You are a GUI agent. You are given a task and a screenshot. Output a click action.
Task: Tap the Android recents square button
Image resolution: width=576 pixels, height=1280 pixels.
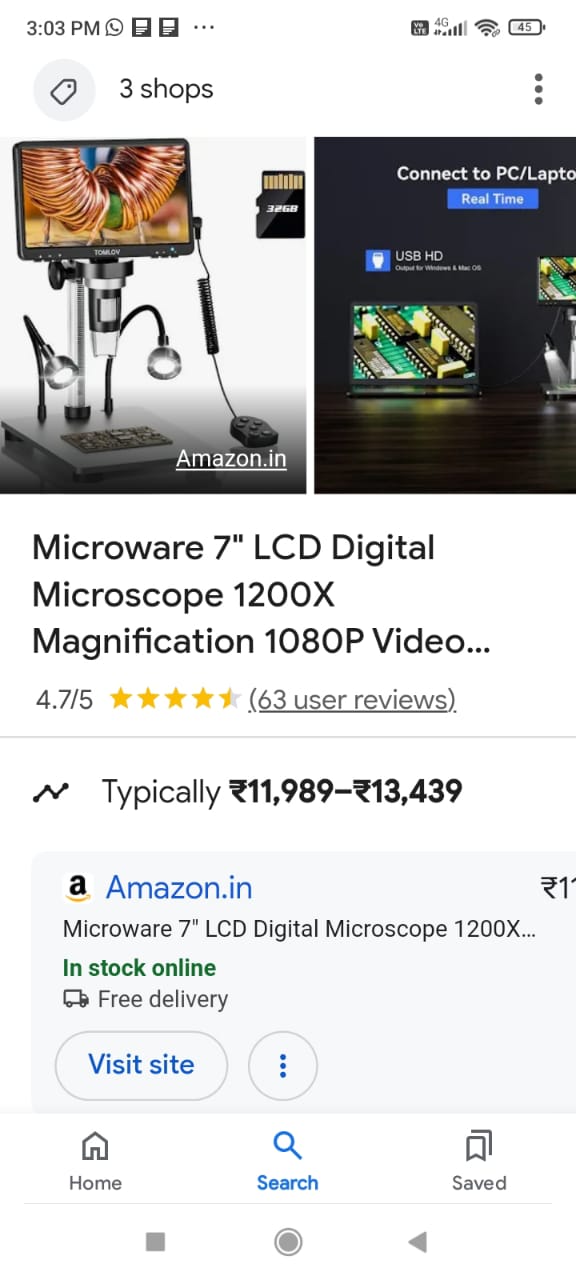155,1242
